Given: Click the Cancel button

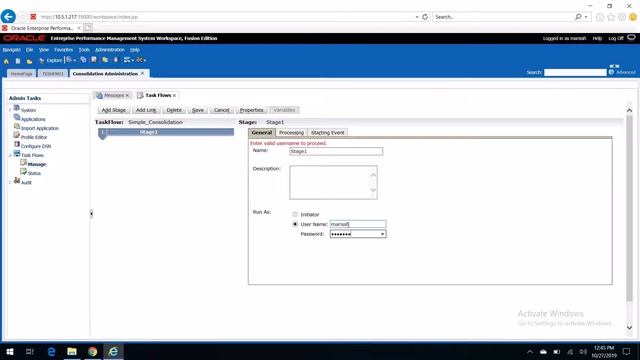Looking at the screenshot, I should click(222, 110).
